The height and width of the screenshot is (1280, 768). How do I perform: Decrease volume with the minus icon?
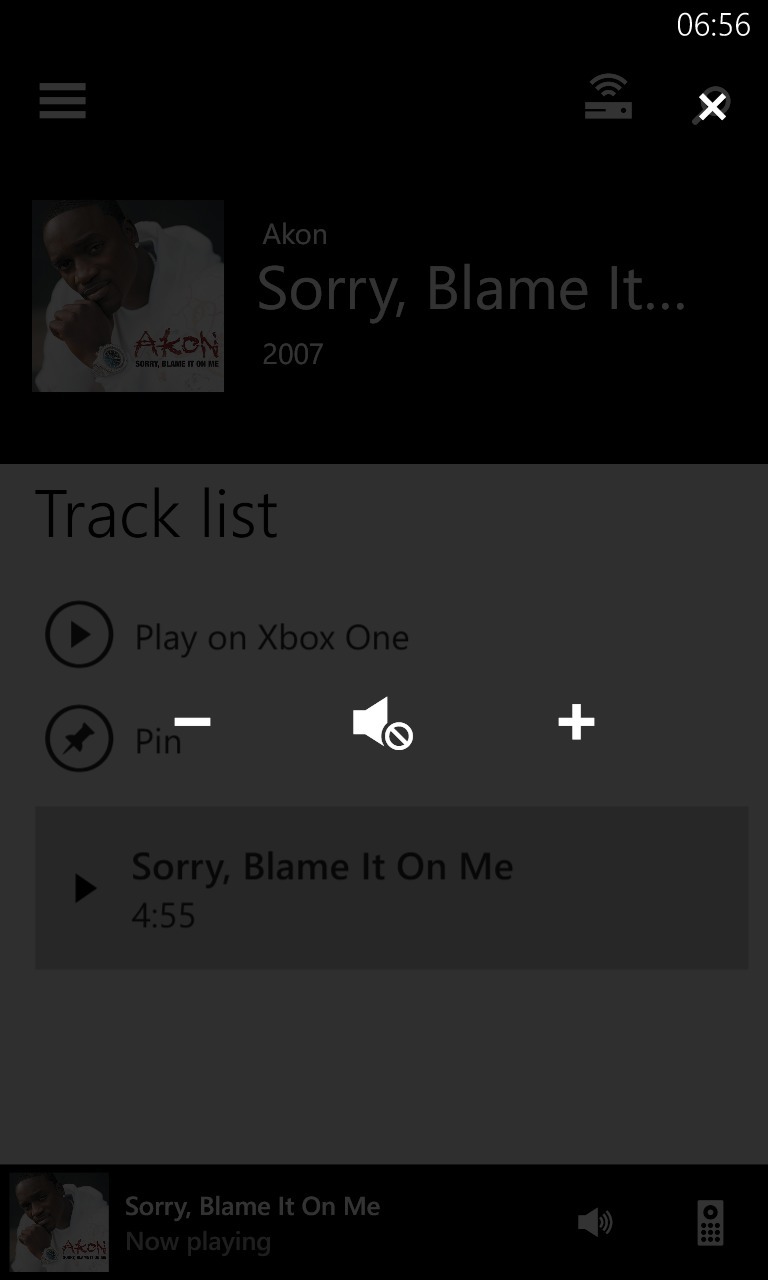[192, 721]
